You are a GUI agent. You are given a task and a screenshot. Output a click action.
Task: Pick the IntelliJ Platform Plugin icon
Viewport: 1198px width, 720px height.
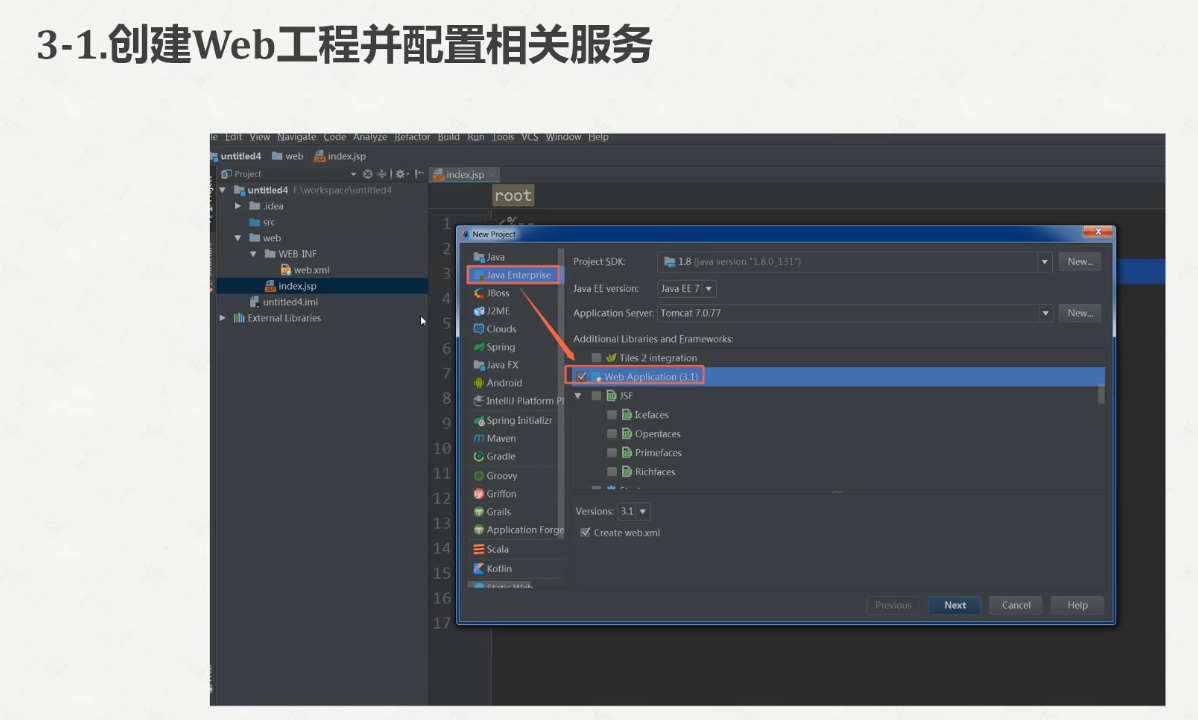click(479, 401)
